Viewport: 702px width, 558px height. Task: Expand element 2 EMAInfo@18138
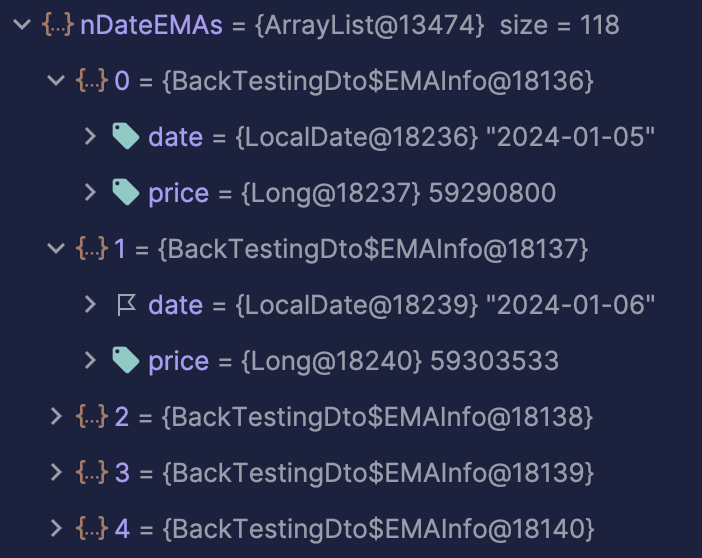coord(56,416)
